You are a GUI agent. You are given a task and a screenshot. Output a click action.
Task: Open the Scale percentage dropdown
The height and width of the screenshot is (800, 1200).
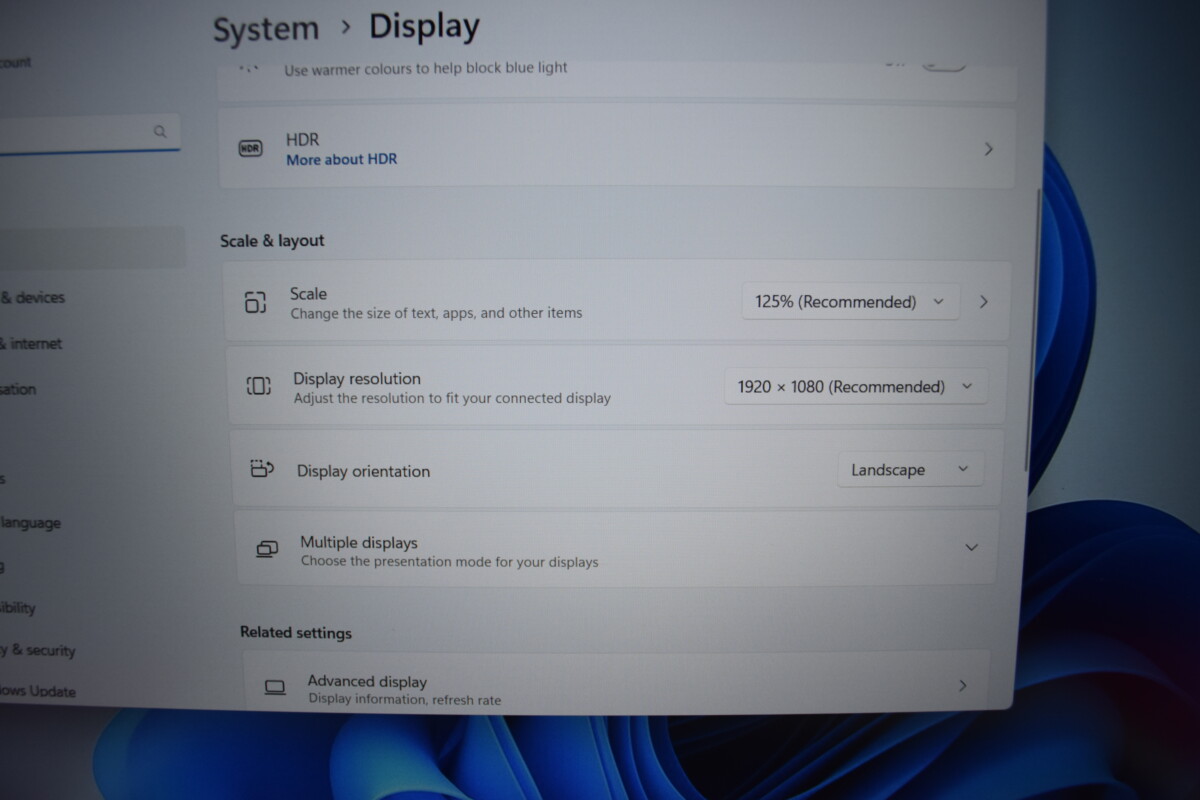click(x=850, y=301)
